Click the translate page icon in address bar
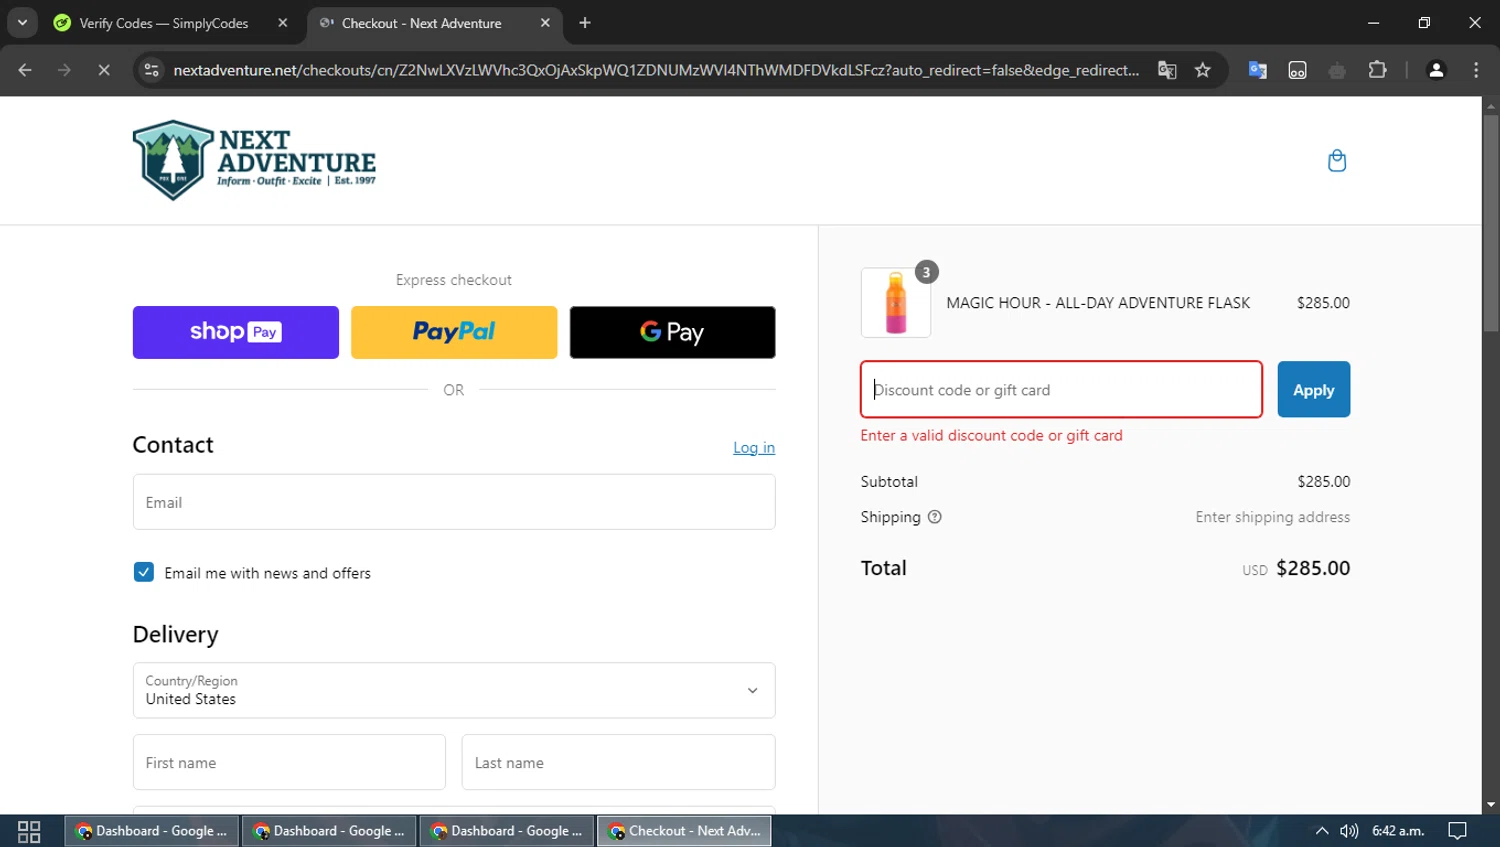 1167,70
